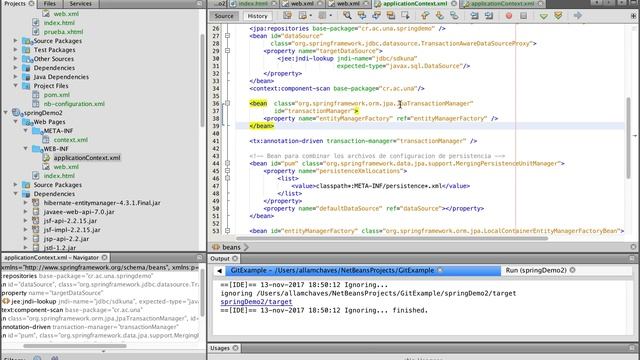Jump to Previous Bookmark icon
The width and height of the screenshot is (640, 360).
(x=425, y=16)
